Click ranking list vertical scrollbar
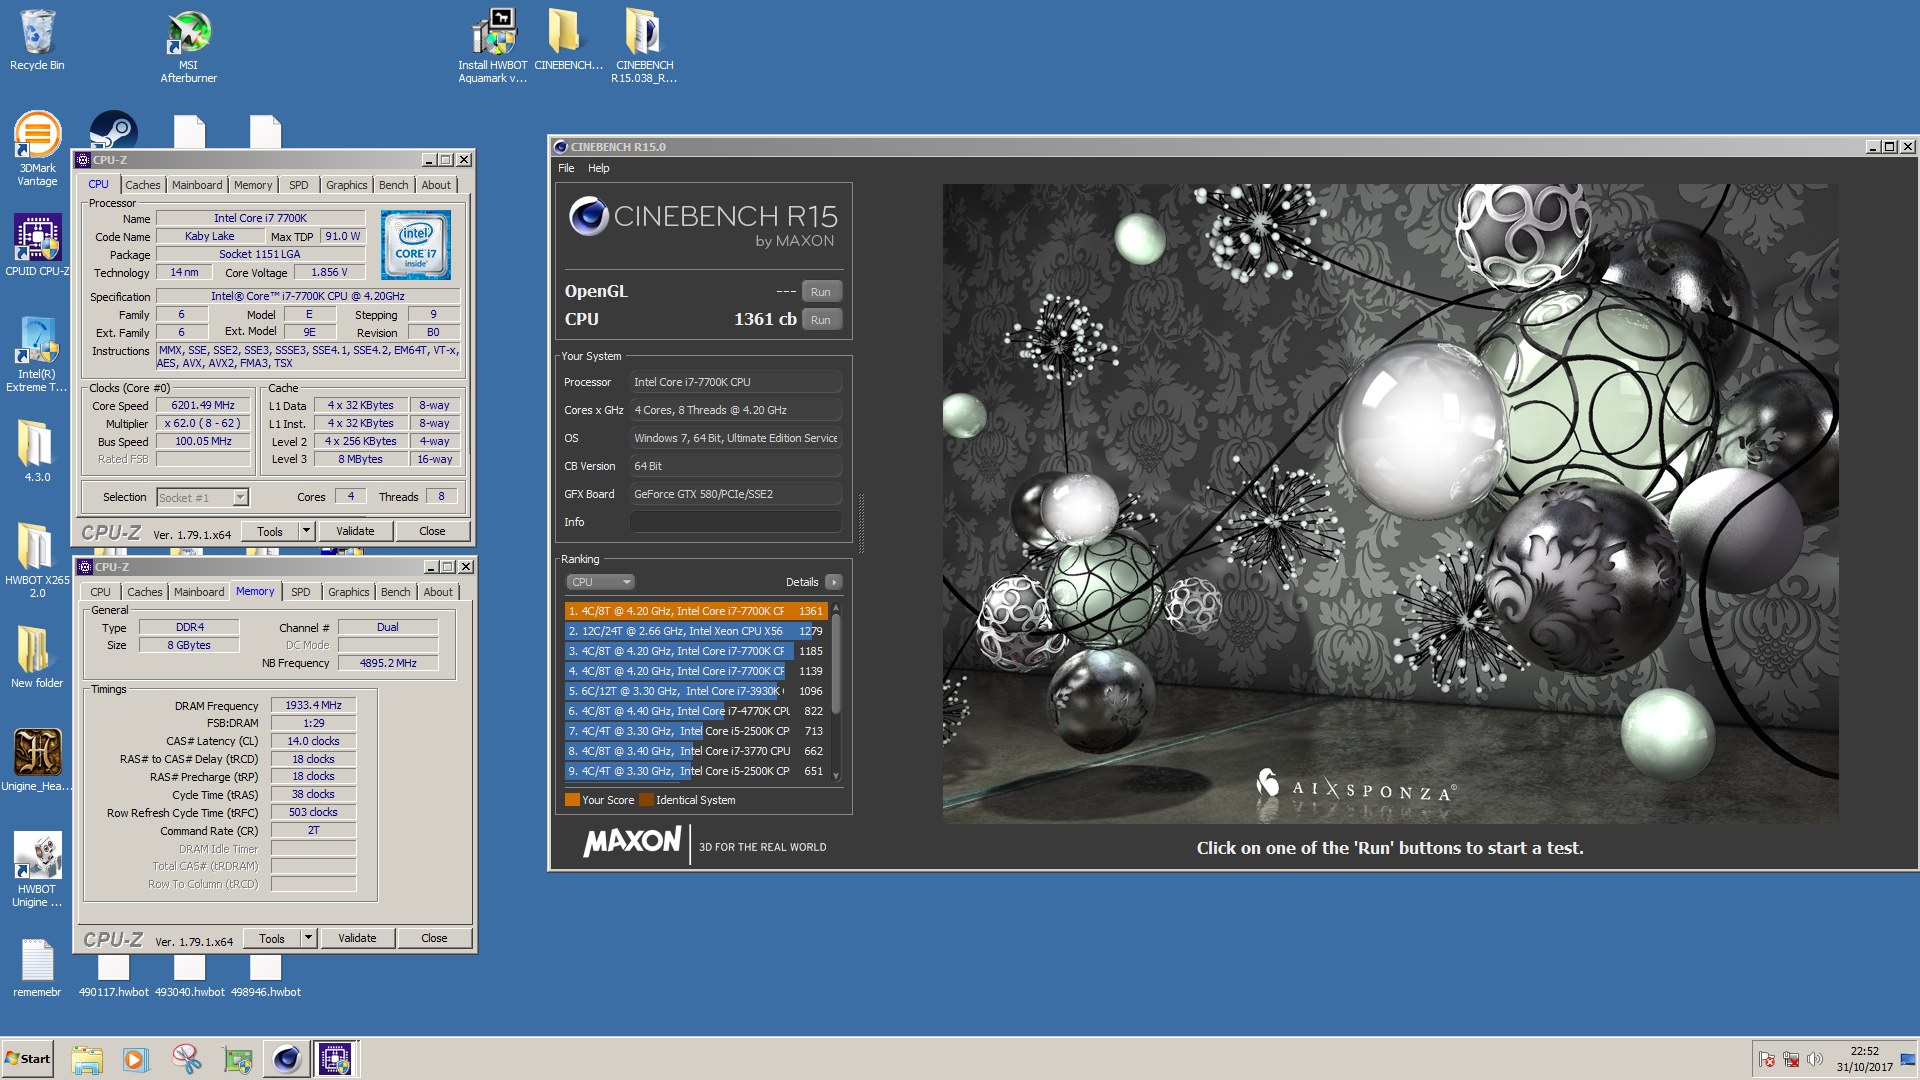This screenshot has width=1920, height=1080. tap(836, 692)
